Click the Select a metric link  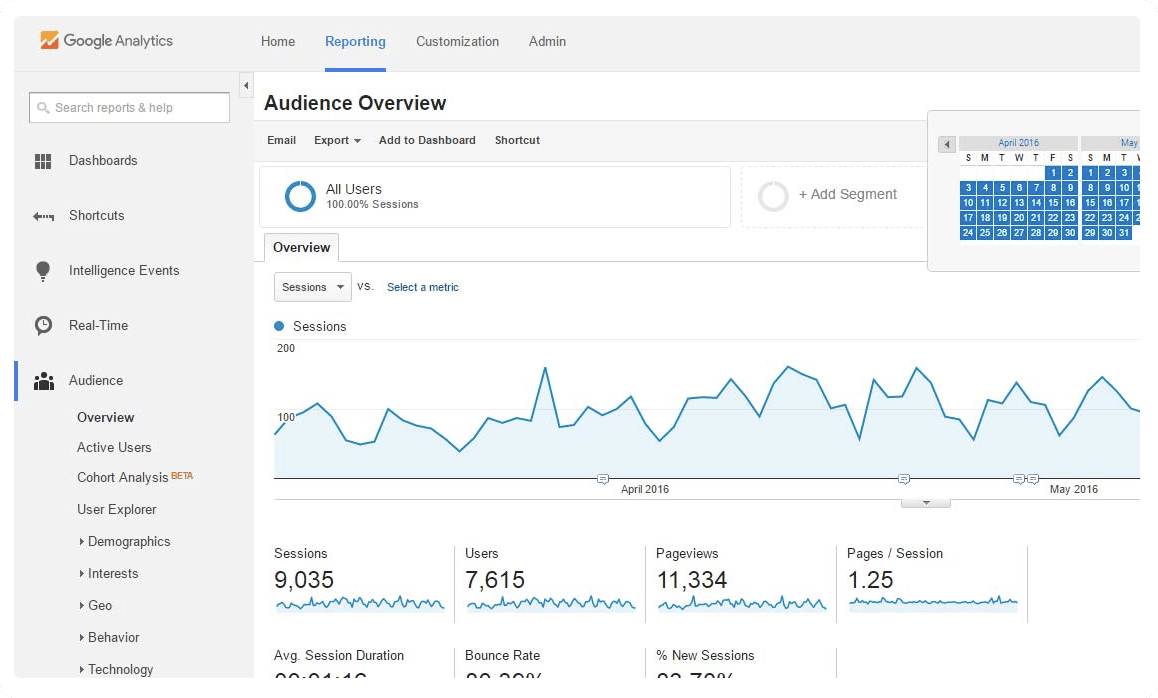422,287
